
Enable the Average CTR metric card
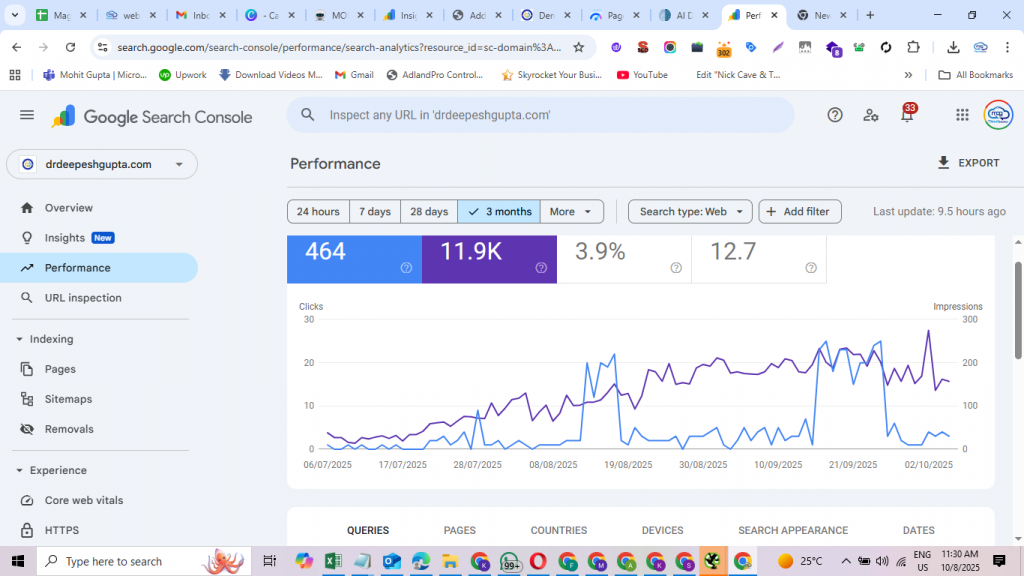click(622, 257)
